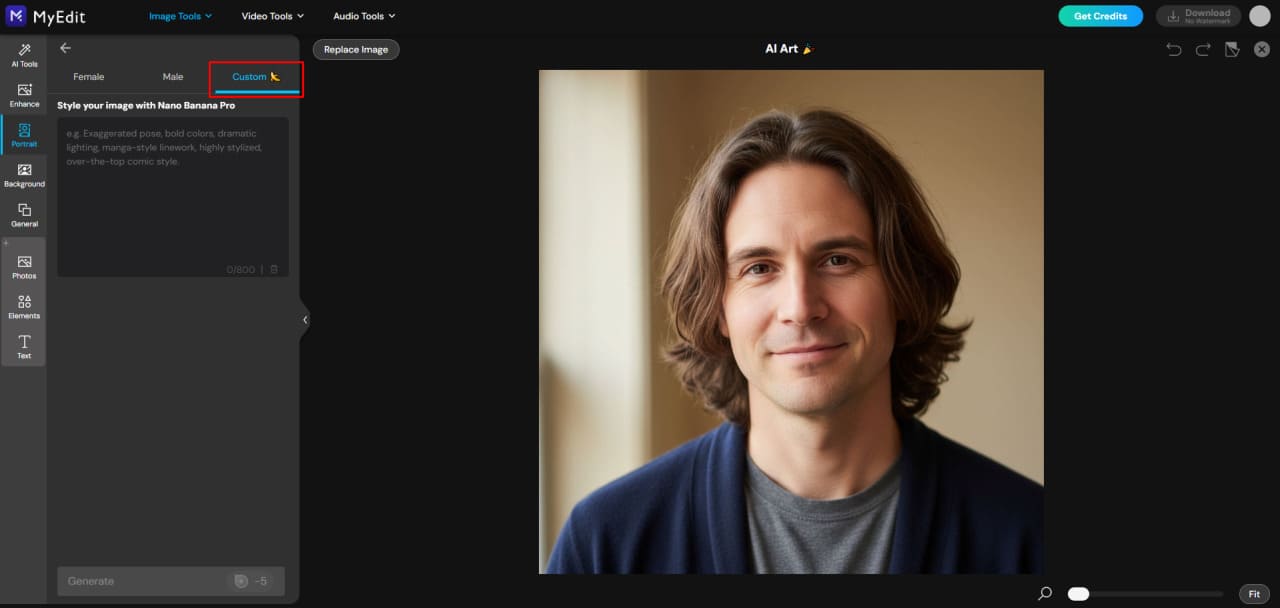The height and width of the screenshot is (608, 1280).
Task: Open the user profile avatar
Action: 1260,16
